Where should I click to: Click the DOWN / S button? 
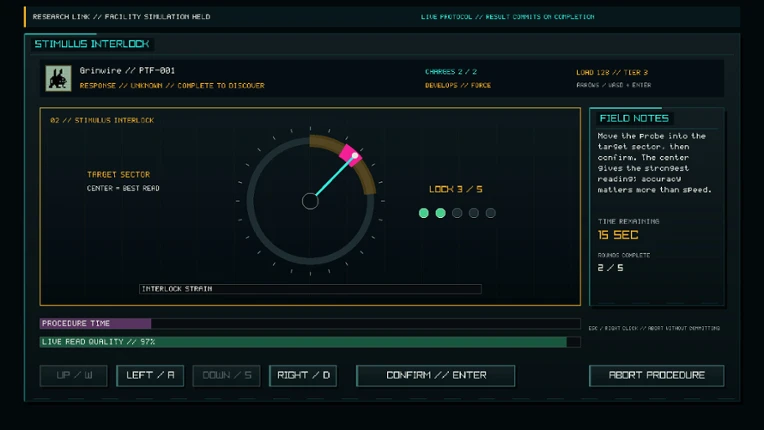pyautogui.click(x=227, y=375)
